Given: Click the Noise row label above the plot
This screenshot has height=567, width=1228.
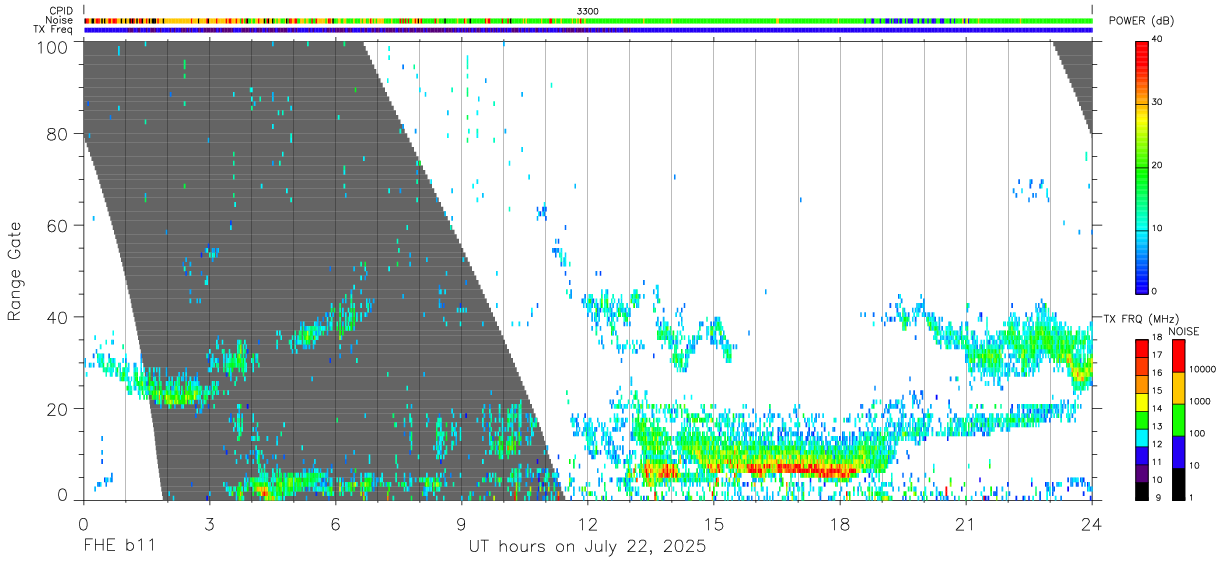Looking at the screenshot, I should [x=60, y=20].
